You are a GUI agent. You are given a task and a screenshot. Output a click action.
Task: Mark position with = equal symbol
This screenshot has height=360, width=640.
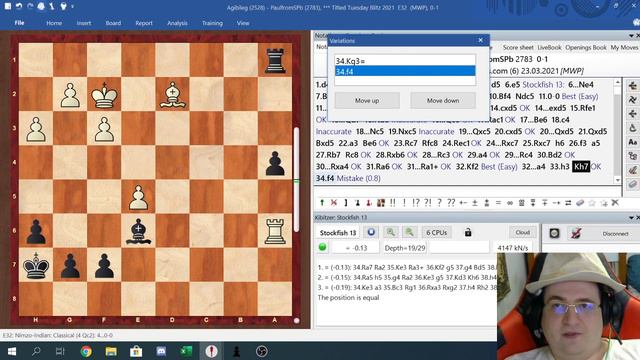point(498,202)
